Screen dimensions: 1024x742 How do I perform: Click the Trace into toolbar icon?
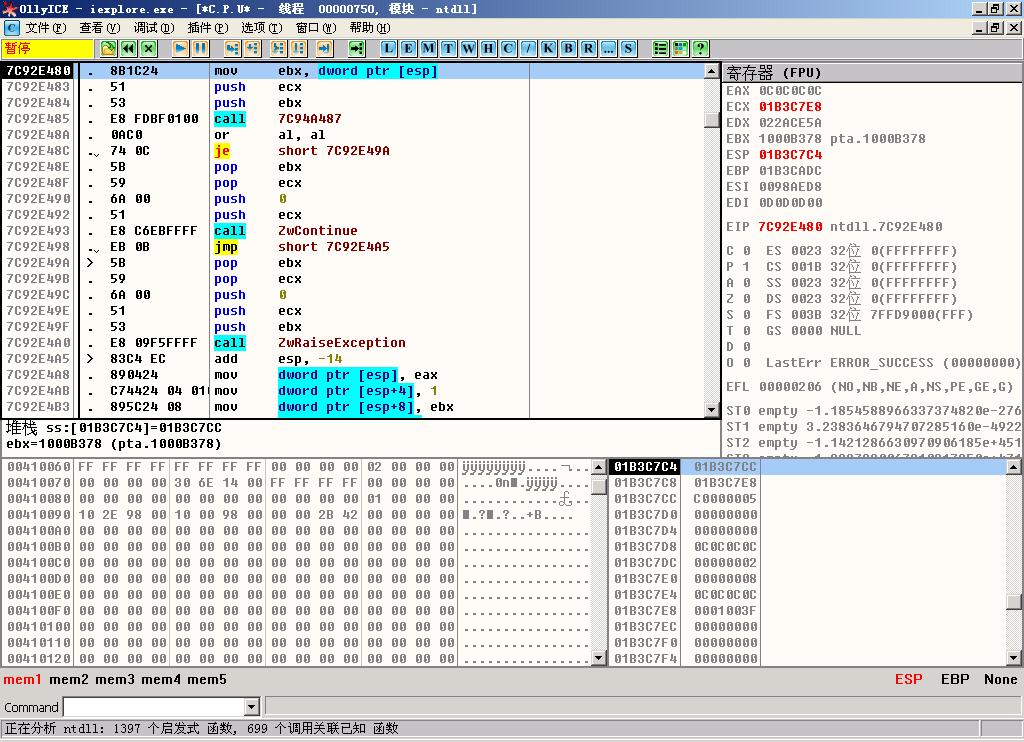click(279, 48)
